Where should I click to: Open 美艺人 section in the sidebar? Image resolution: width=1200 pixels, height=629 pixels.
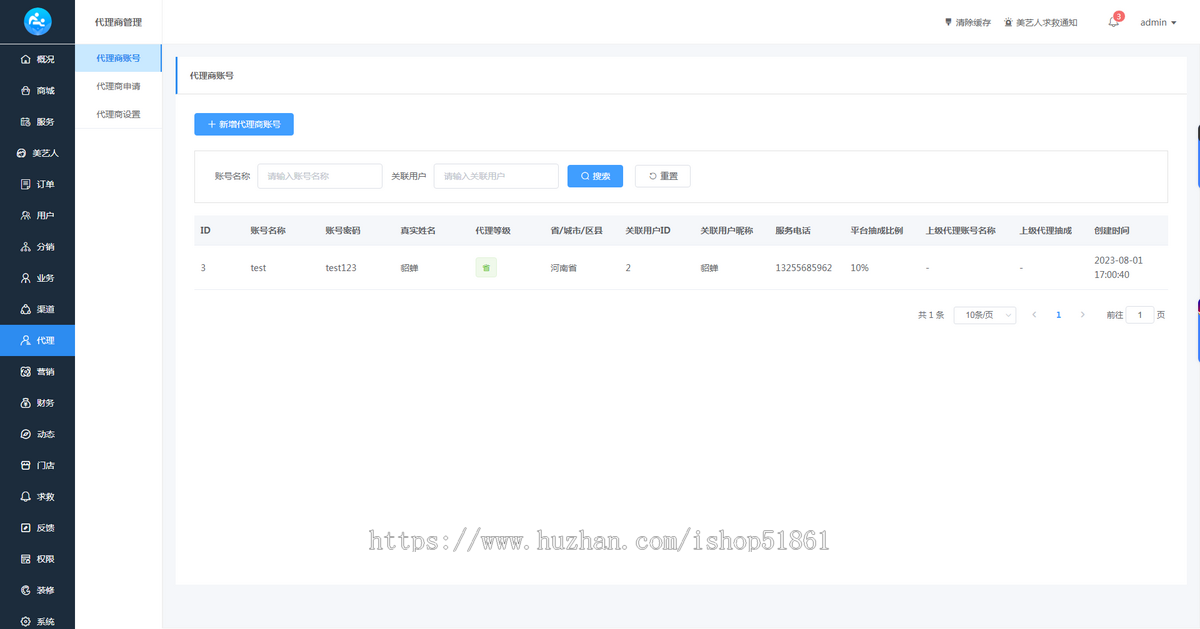37,153
